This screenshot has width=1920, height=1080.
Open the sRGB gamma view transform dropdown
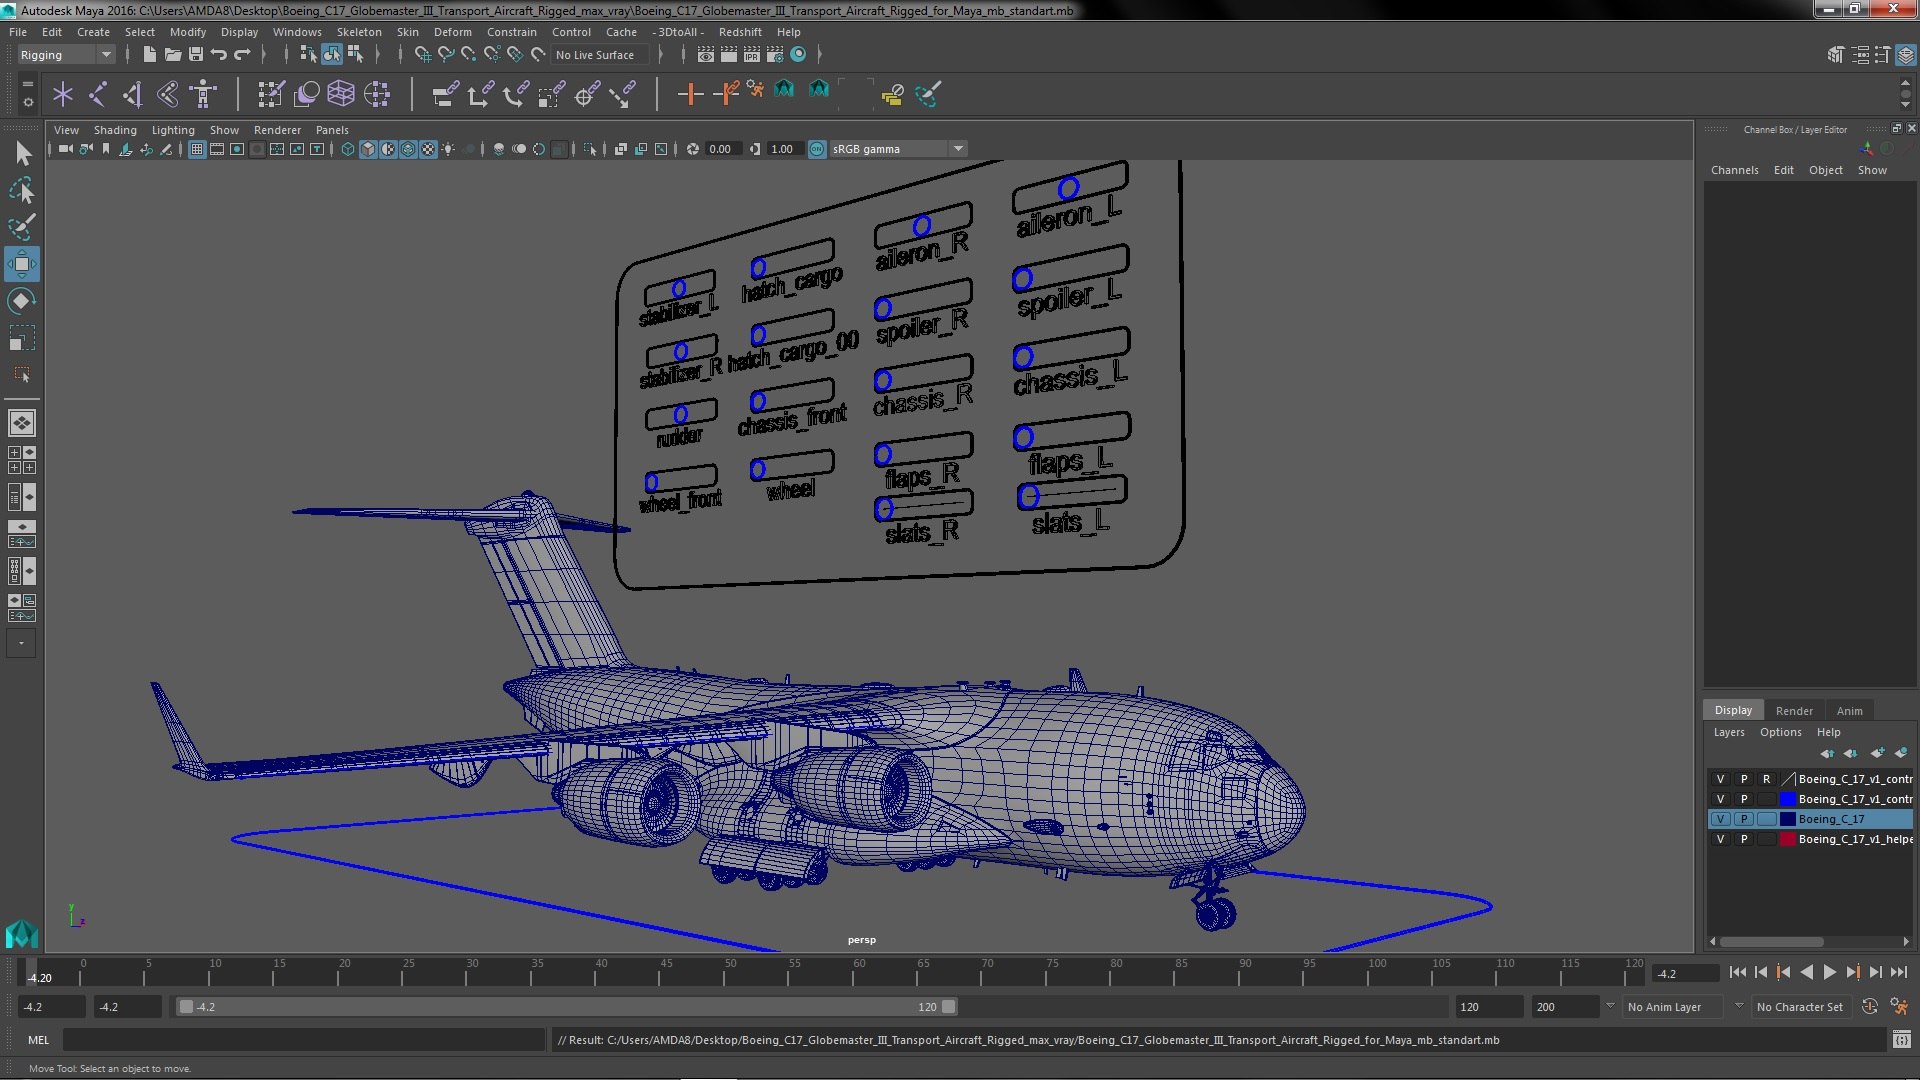(898, 149)
